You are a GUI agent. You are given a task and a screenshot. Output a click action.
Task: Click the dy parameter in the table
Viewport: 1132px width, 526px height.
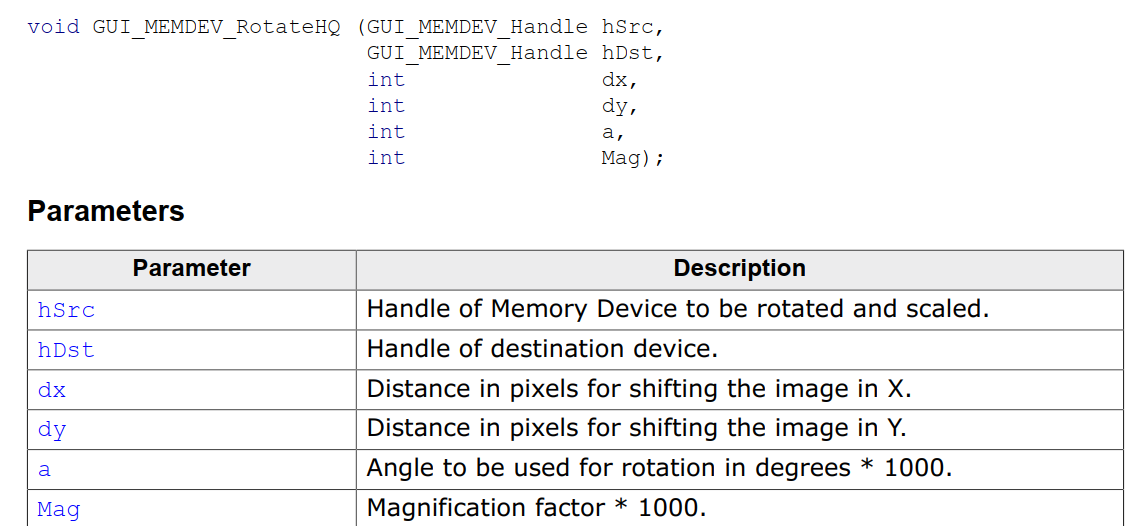tap(51, 431)
